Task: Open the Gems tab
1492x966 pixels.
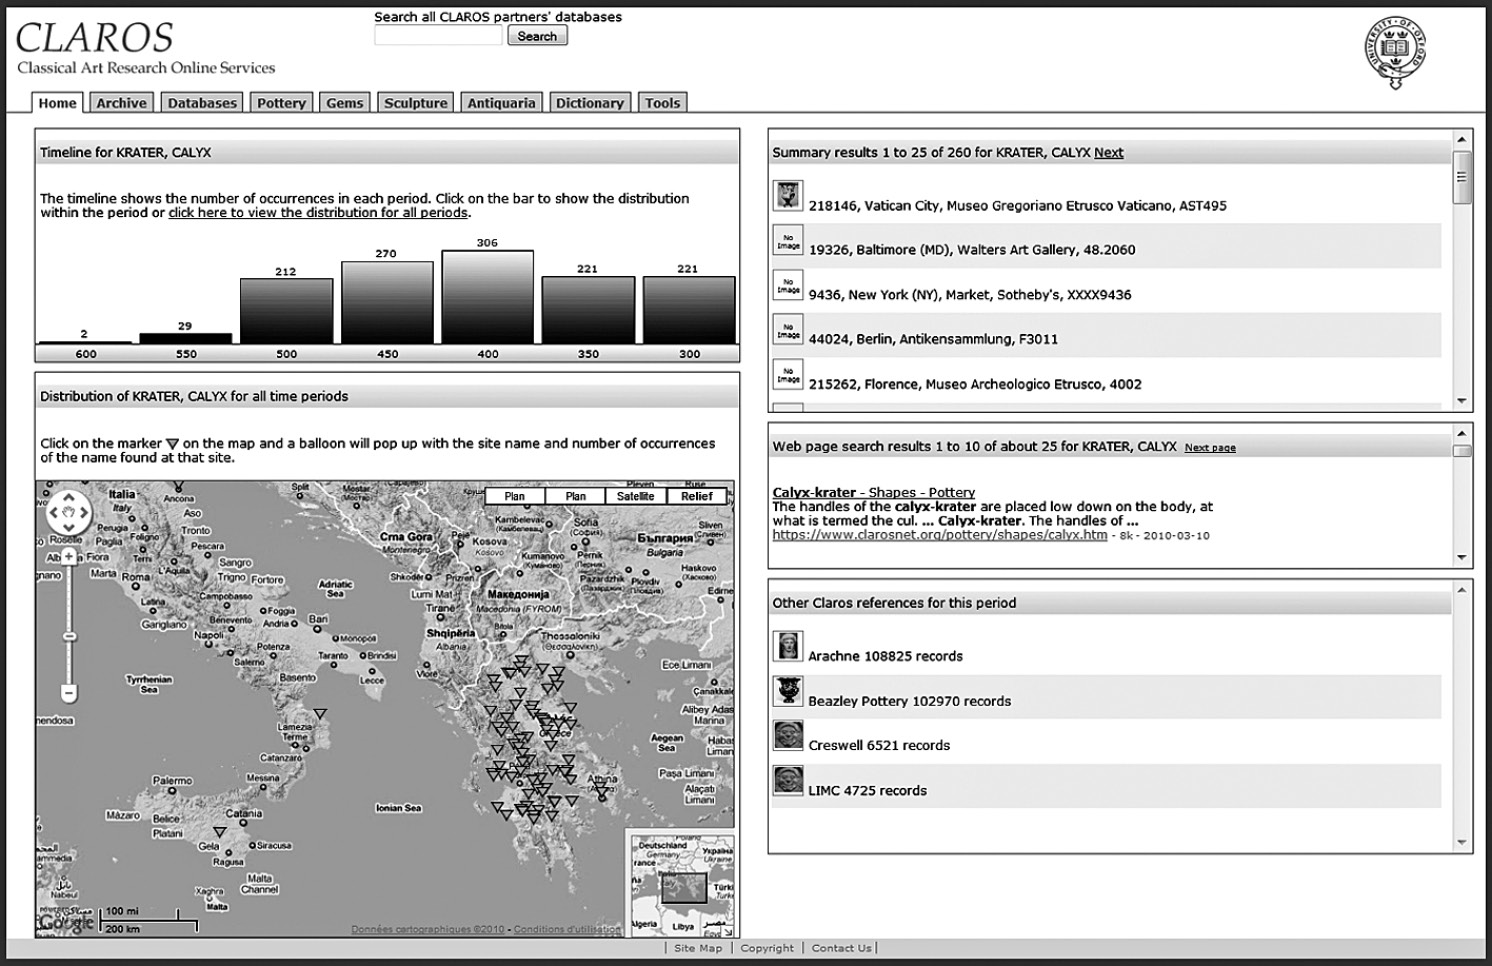Action: (x=345, y=103)
